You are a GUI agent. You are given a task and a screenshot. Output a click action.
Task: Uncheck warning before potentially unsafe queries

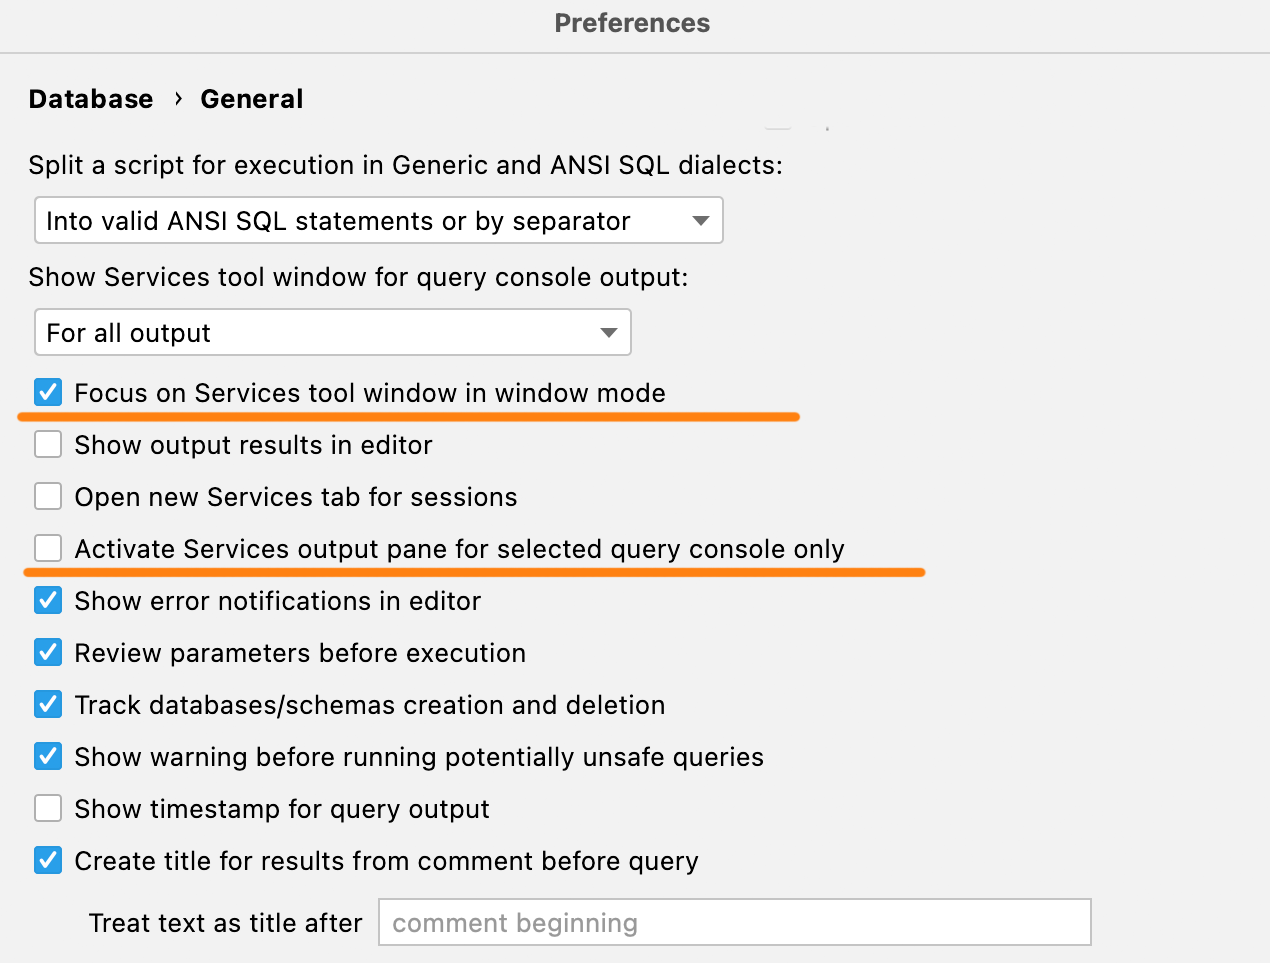pyautogui.click(x=48, y=756)
